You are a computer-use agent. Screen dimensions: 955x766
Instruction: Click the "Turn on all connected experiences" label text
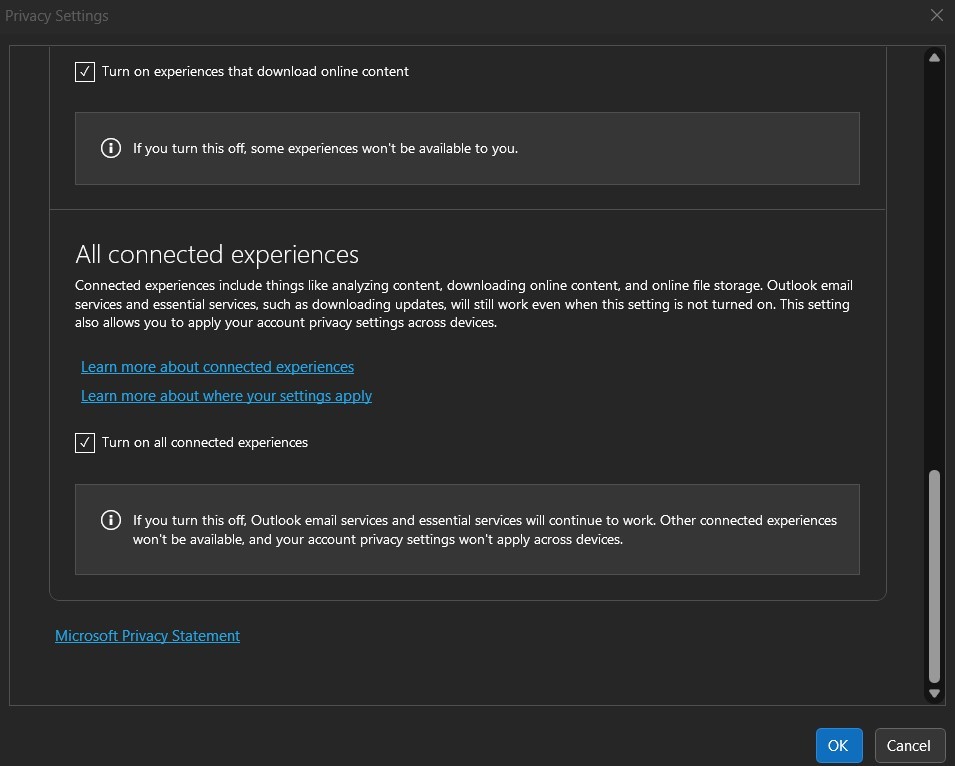[204, 442]
